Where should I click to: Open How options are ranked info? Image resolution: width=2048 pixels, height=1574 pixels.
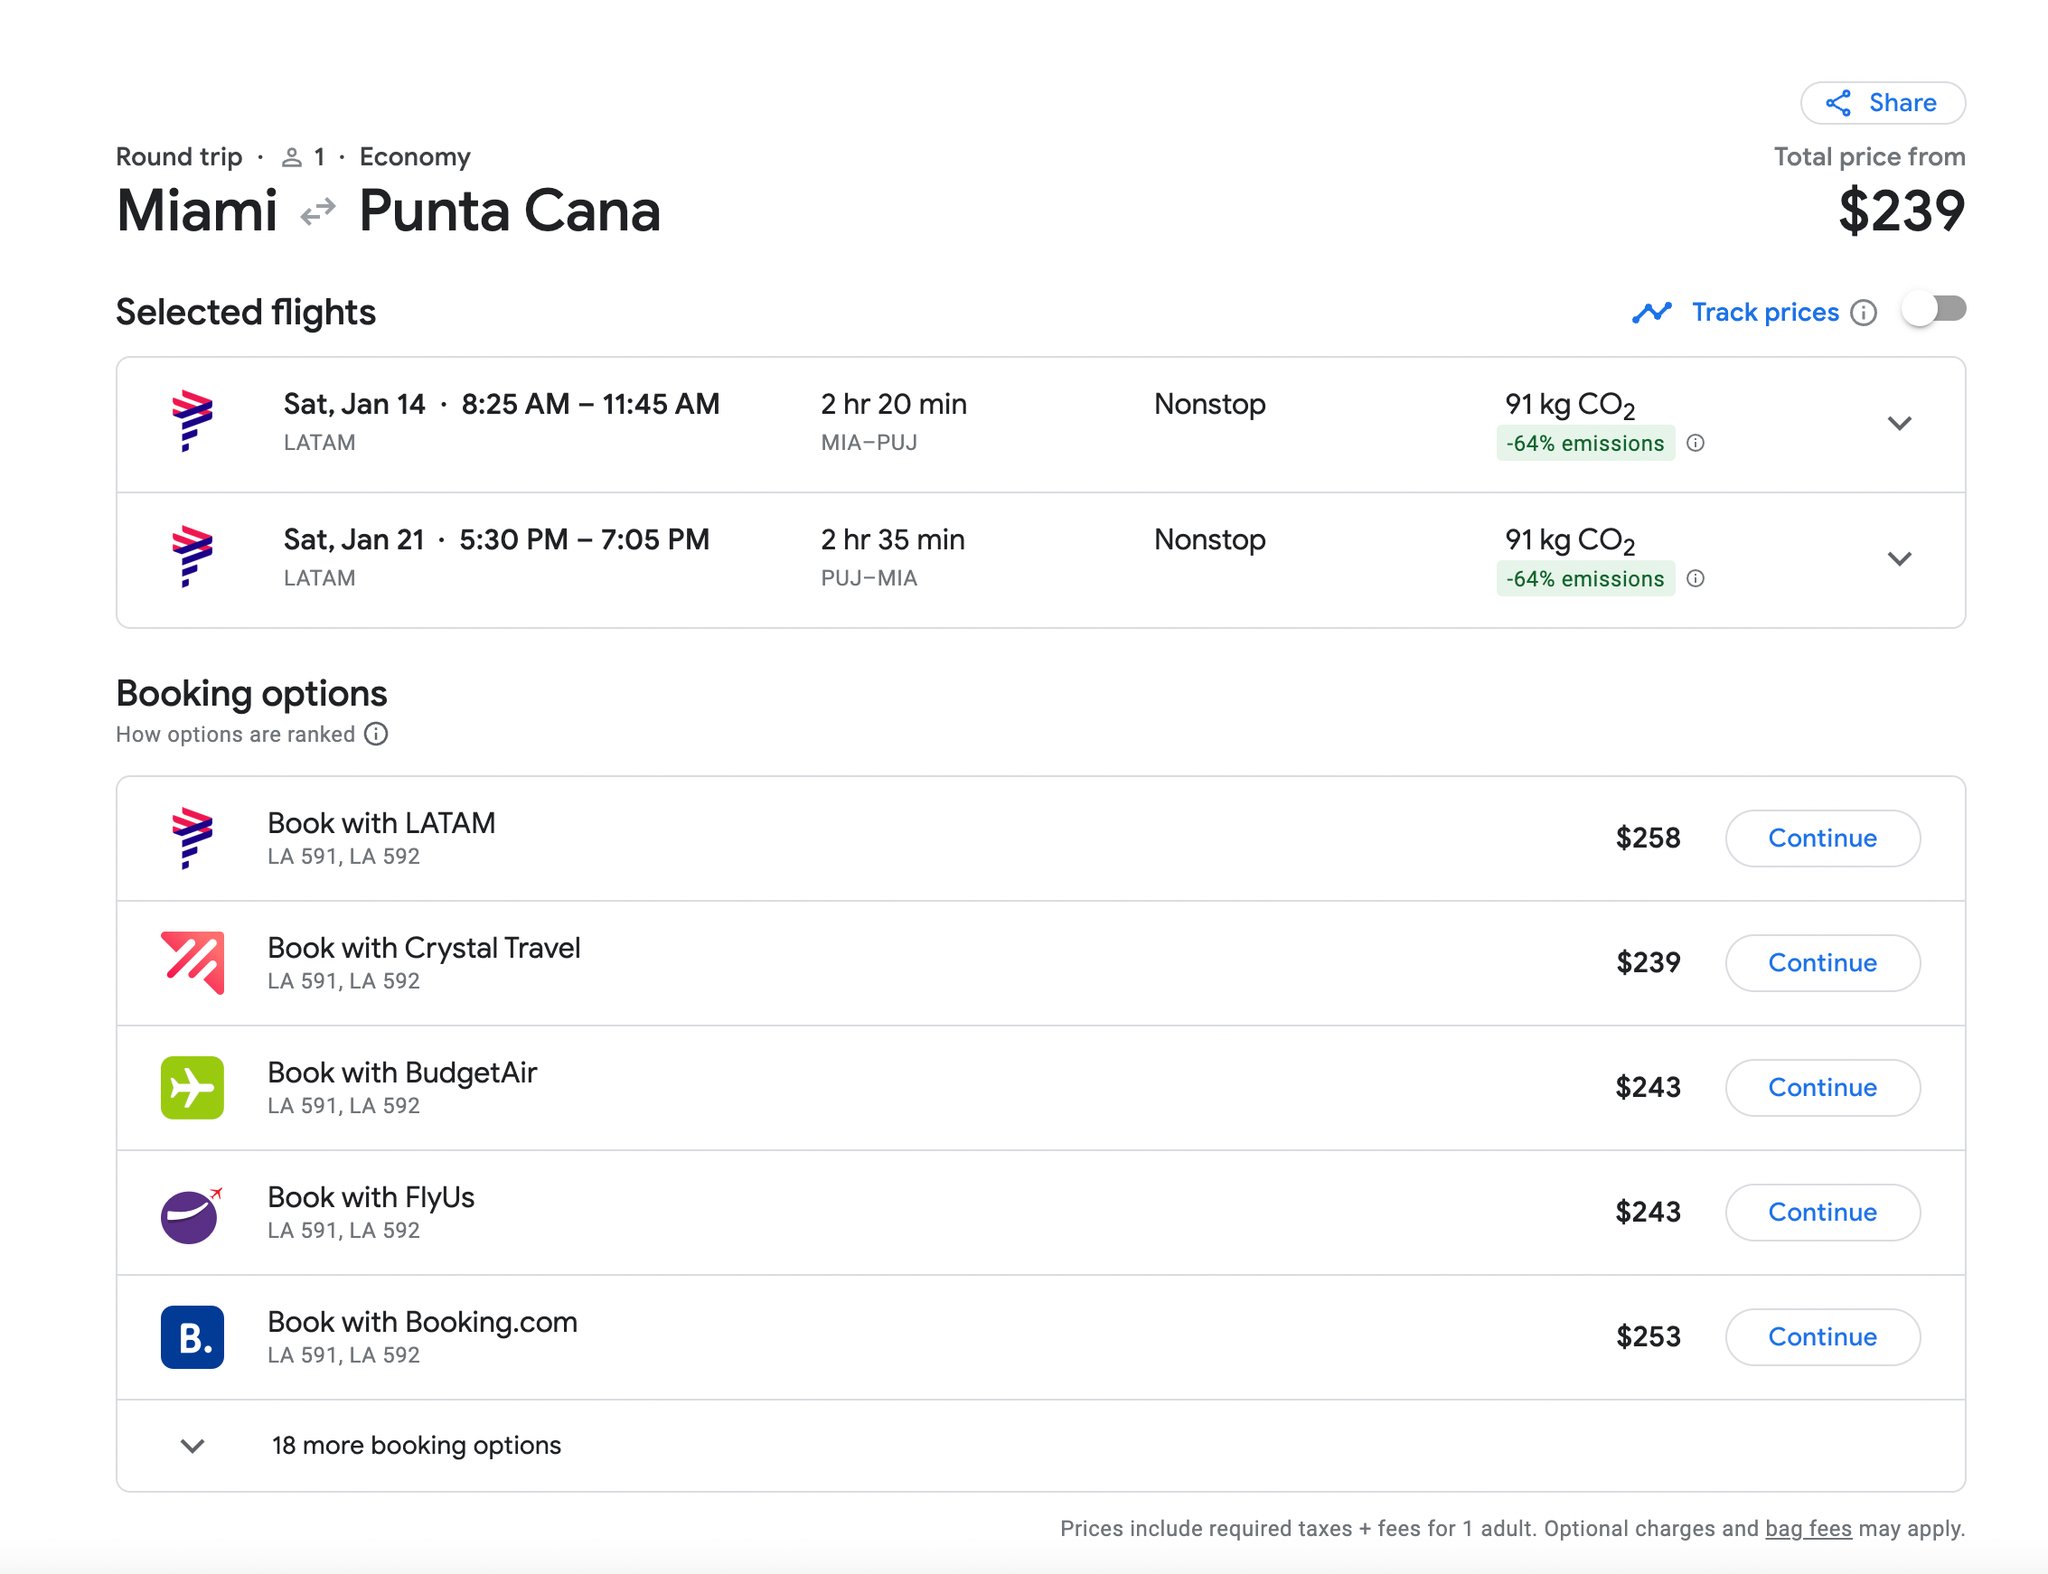(x=376, y=734)
